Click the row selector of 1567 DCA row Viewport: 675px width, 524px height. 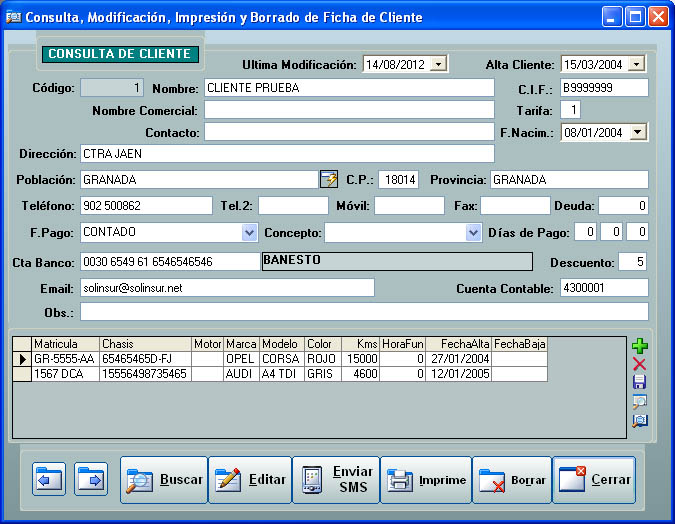[22, 374]
